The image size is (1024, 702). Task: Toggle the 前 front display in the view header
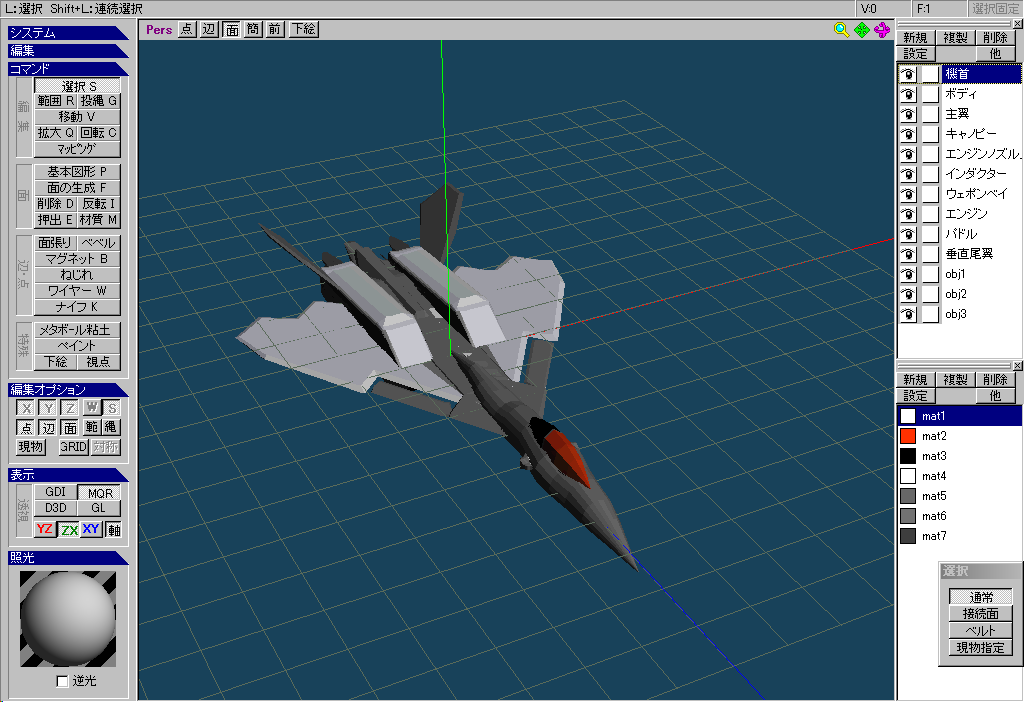pyautogui.click(x=275, y=29)
